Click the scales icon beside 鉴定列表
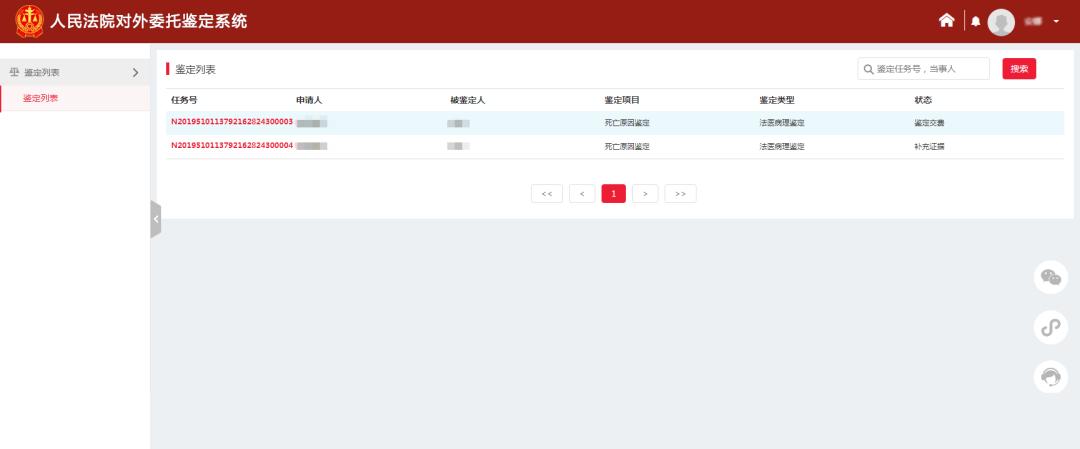 [14, 72]
